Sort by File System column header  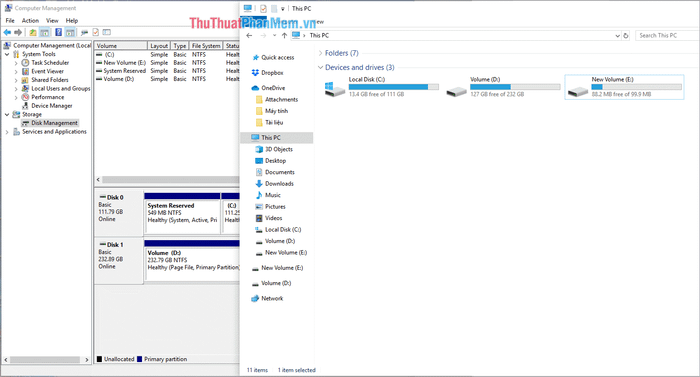pos(206,46)
